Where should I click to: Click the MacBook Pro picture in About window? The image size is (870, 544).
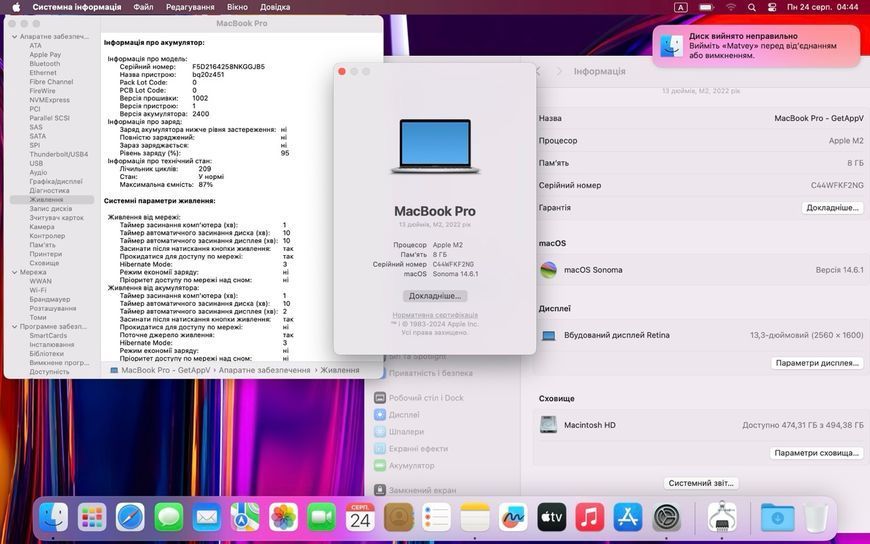click(435, 146)
